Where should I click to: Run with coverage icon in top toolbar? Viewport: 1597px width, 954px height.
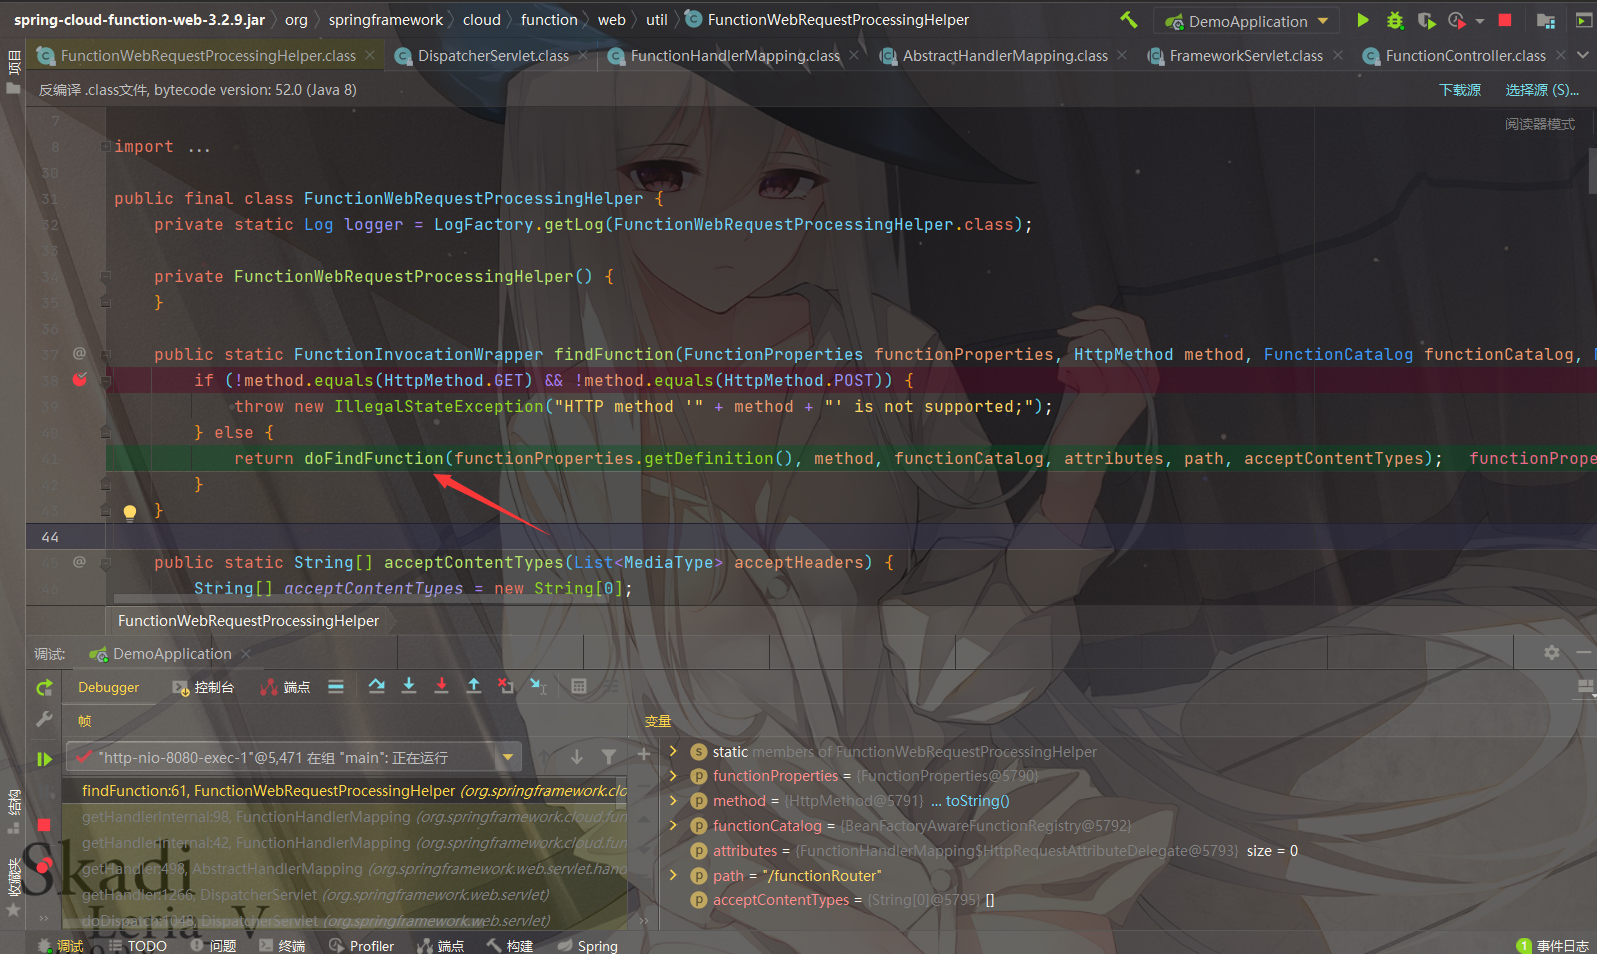(1427, 20)
